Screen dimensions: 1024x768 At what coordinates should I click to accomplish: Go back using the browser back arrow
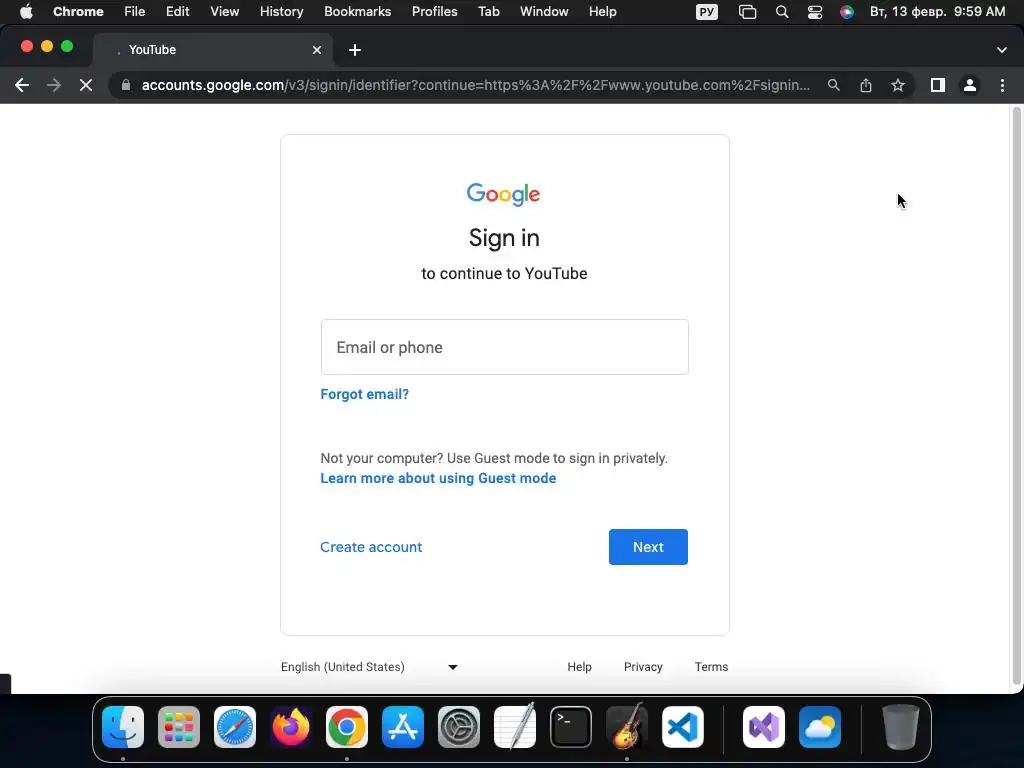[22, 85]
